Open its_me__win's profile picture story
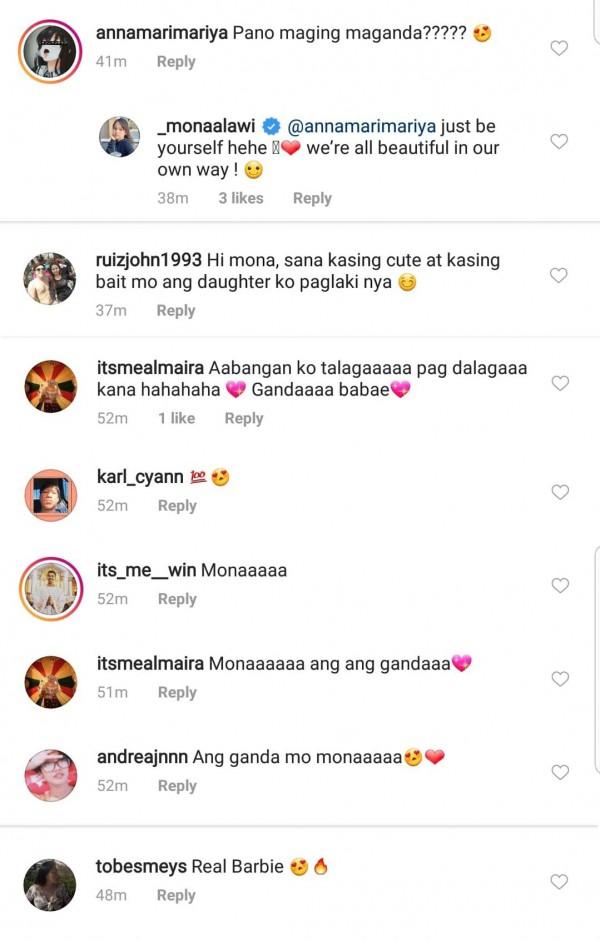The width and height of the screenshot is (600, 941). 51,589
